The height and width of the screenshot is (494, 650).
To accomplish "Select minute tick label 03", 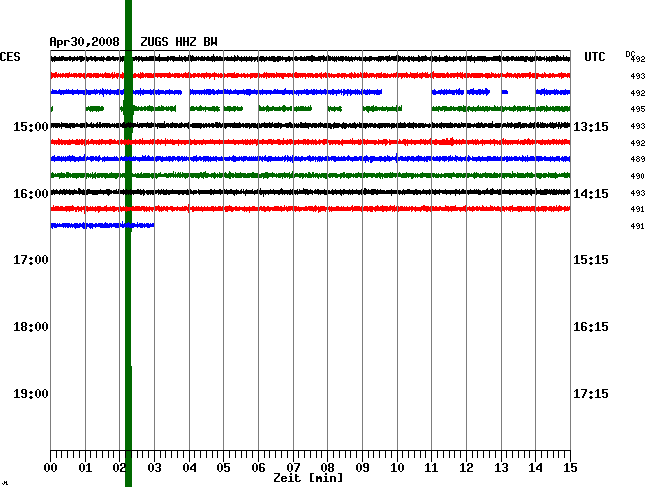I will point(154,468).
